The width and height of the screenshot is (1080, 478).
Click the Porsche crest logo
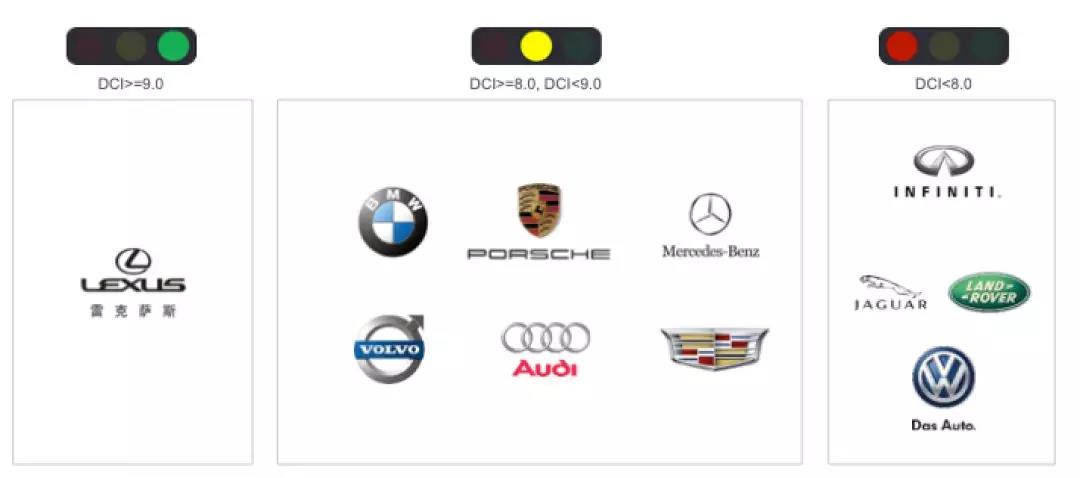coord(539,210)
